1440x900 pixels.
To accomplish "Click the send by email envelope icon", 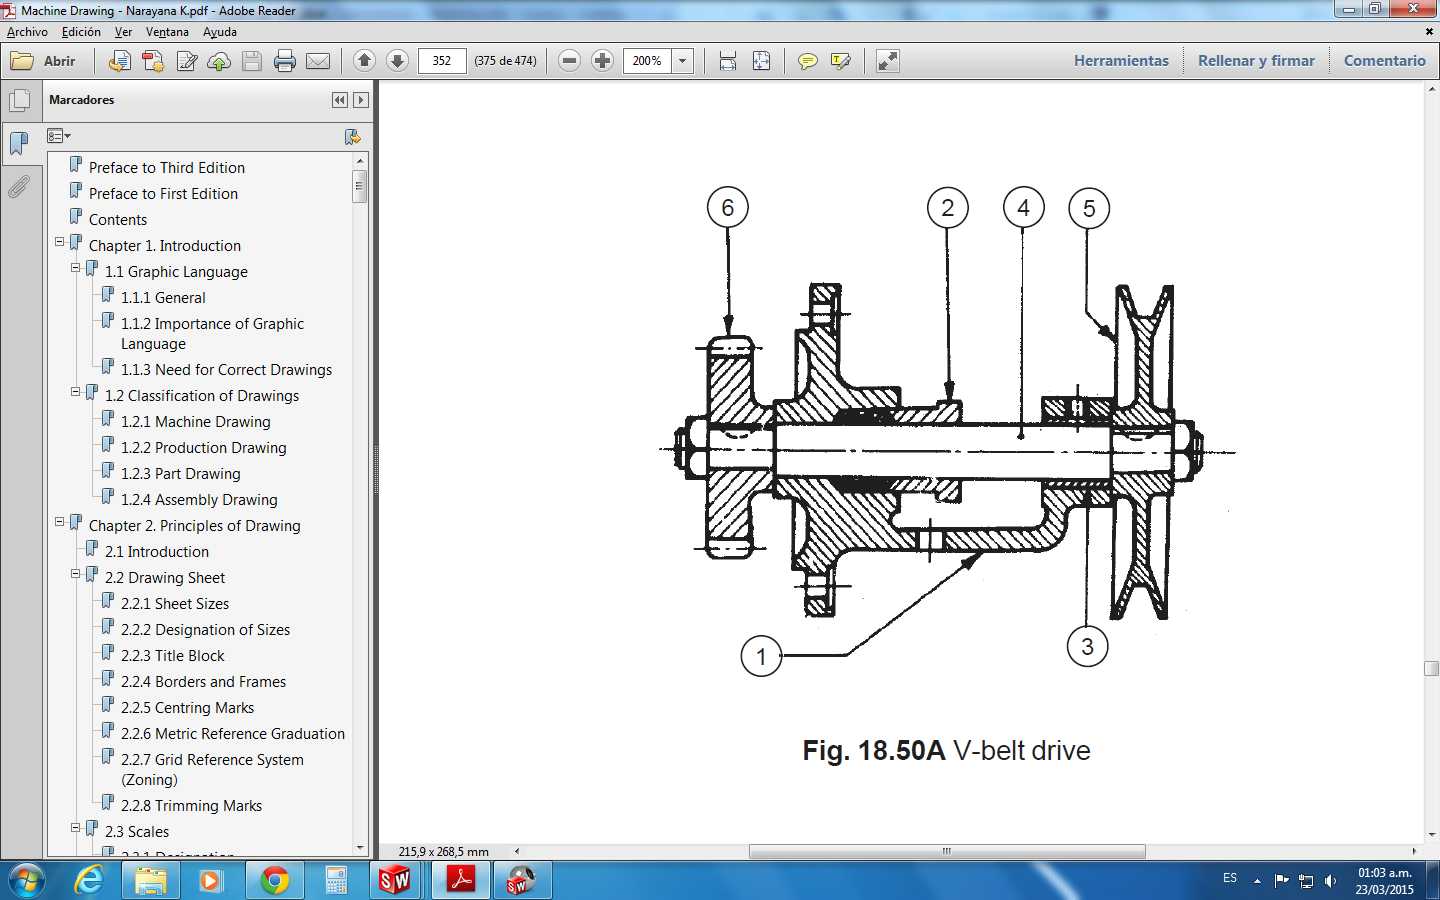I will (x=318, y=61).
